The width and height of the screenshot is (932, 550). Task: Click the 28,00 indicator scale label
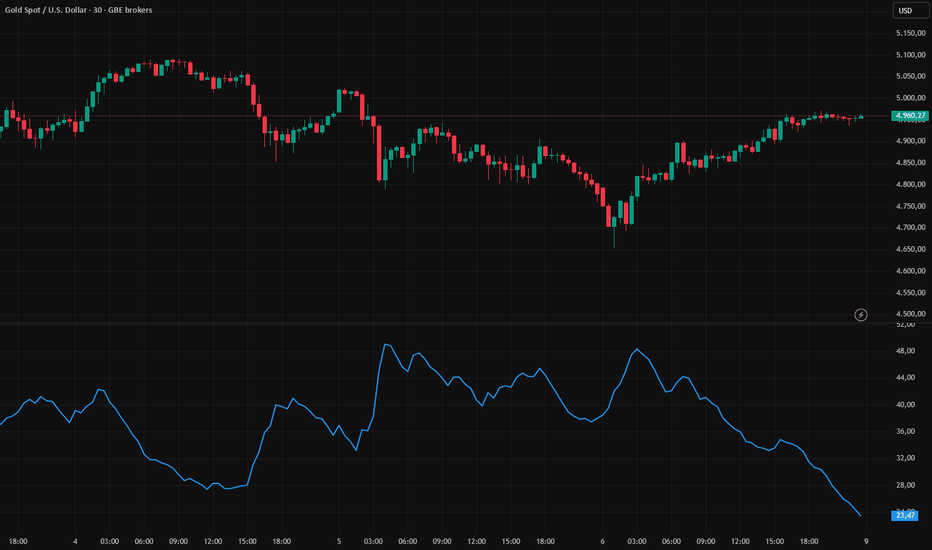coord(905,485)
